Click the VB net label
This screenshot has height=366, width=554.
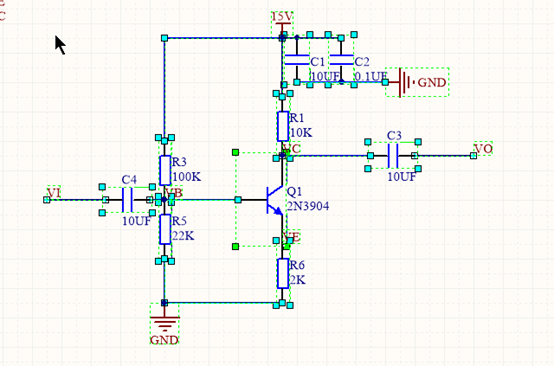click(175, 193)
